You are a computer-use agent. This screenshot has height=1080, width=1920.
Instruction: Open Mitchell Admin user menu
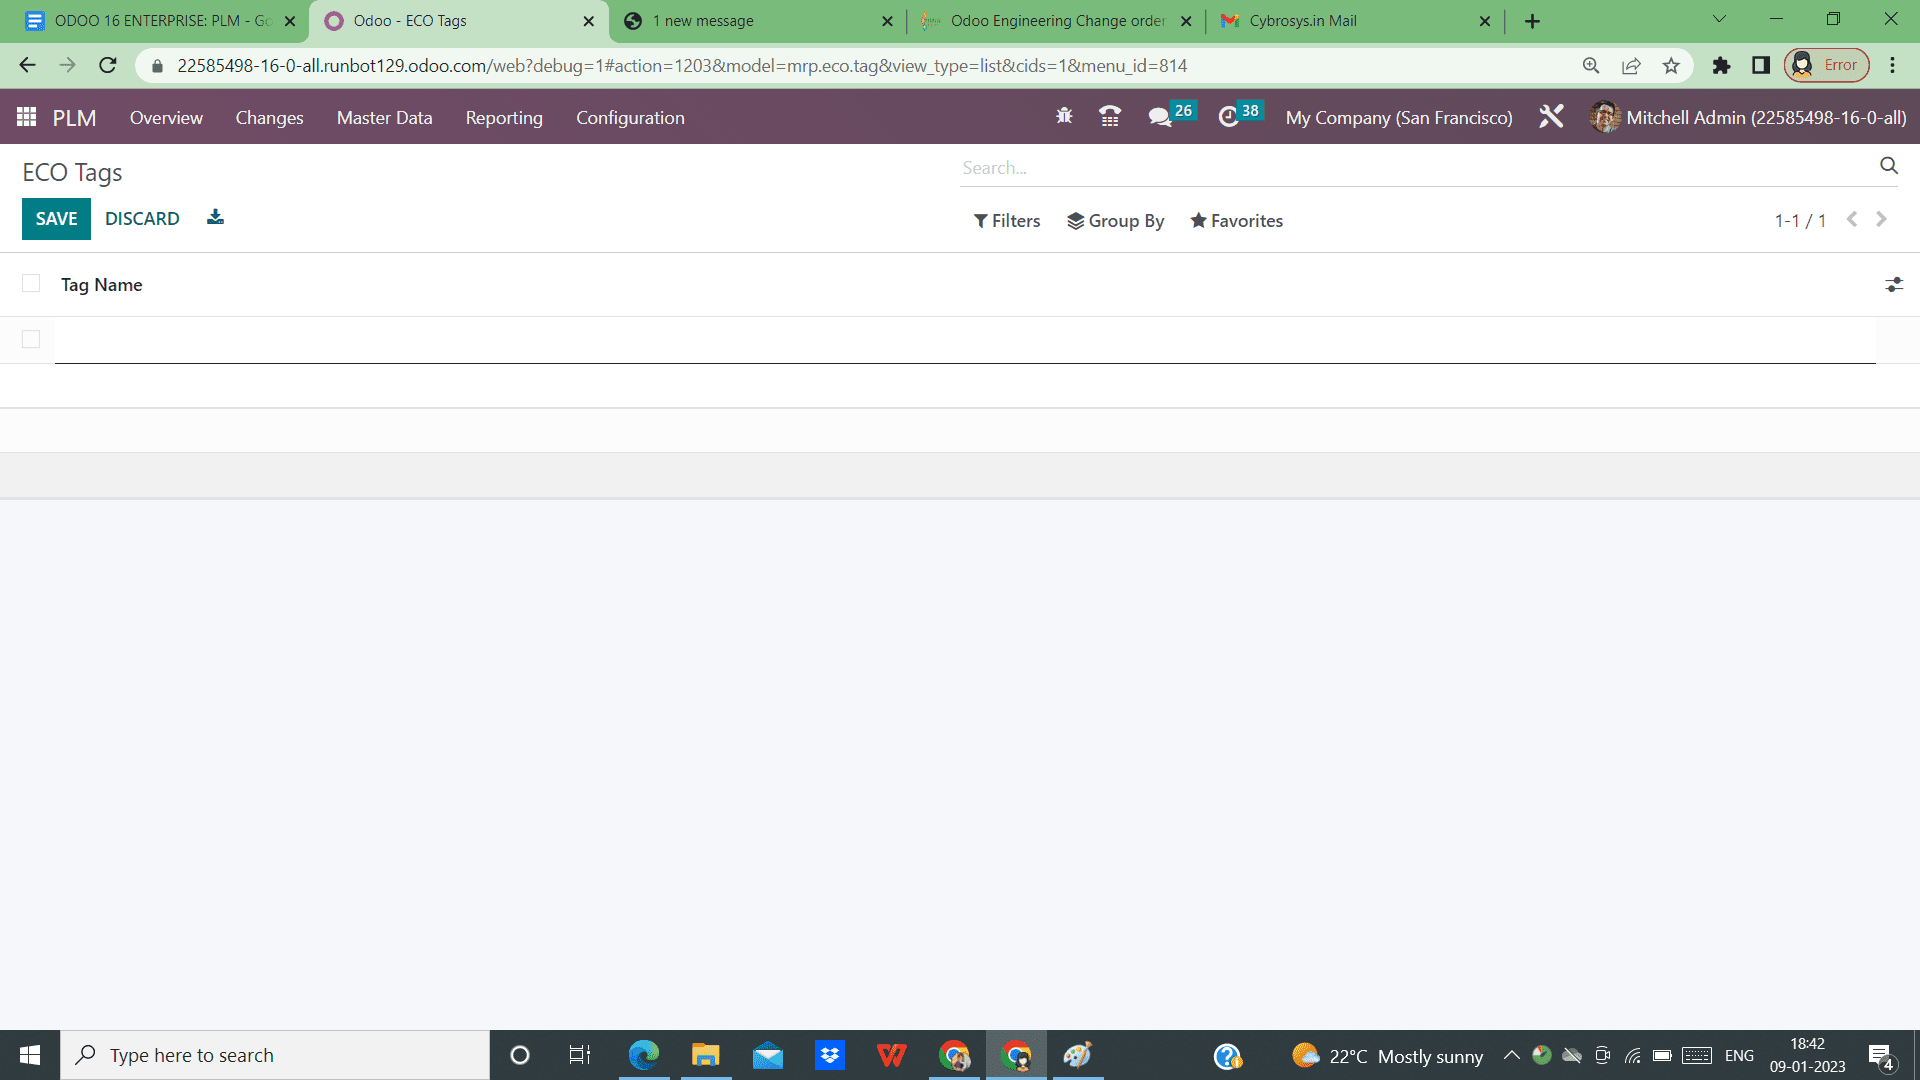1748,117
